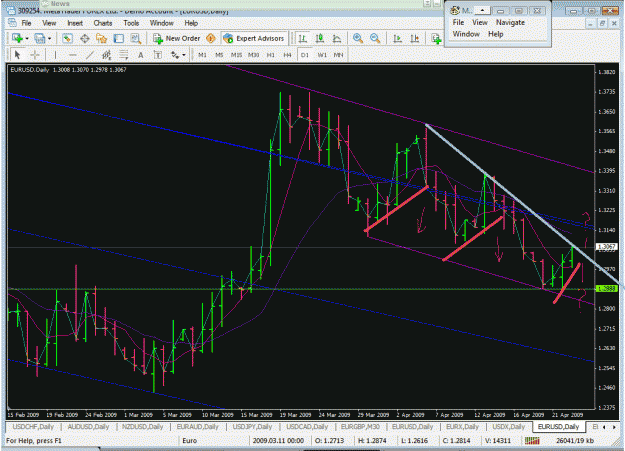Open the Charts menu

click(103, 23)
